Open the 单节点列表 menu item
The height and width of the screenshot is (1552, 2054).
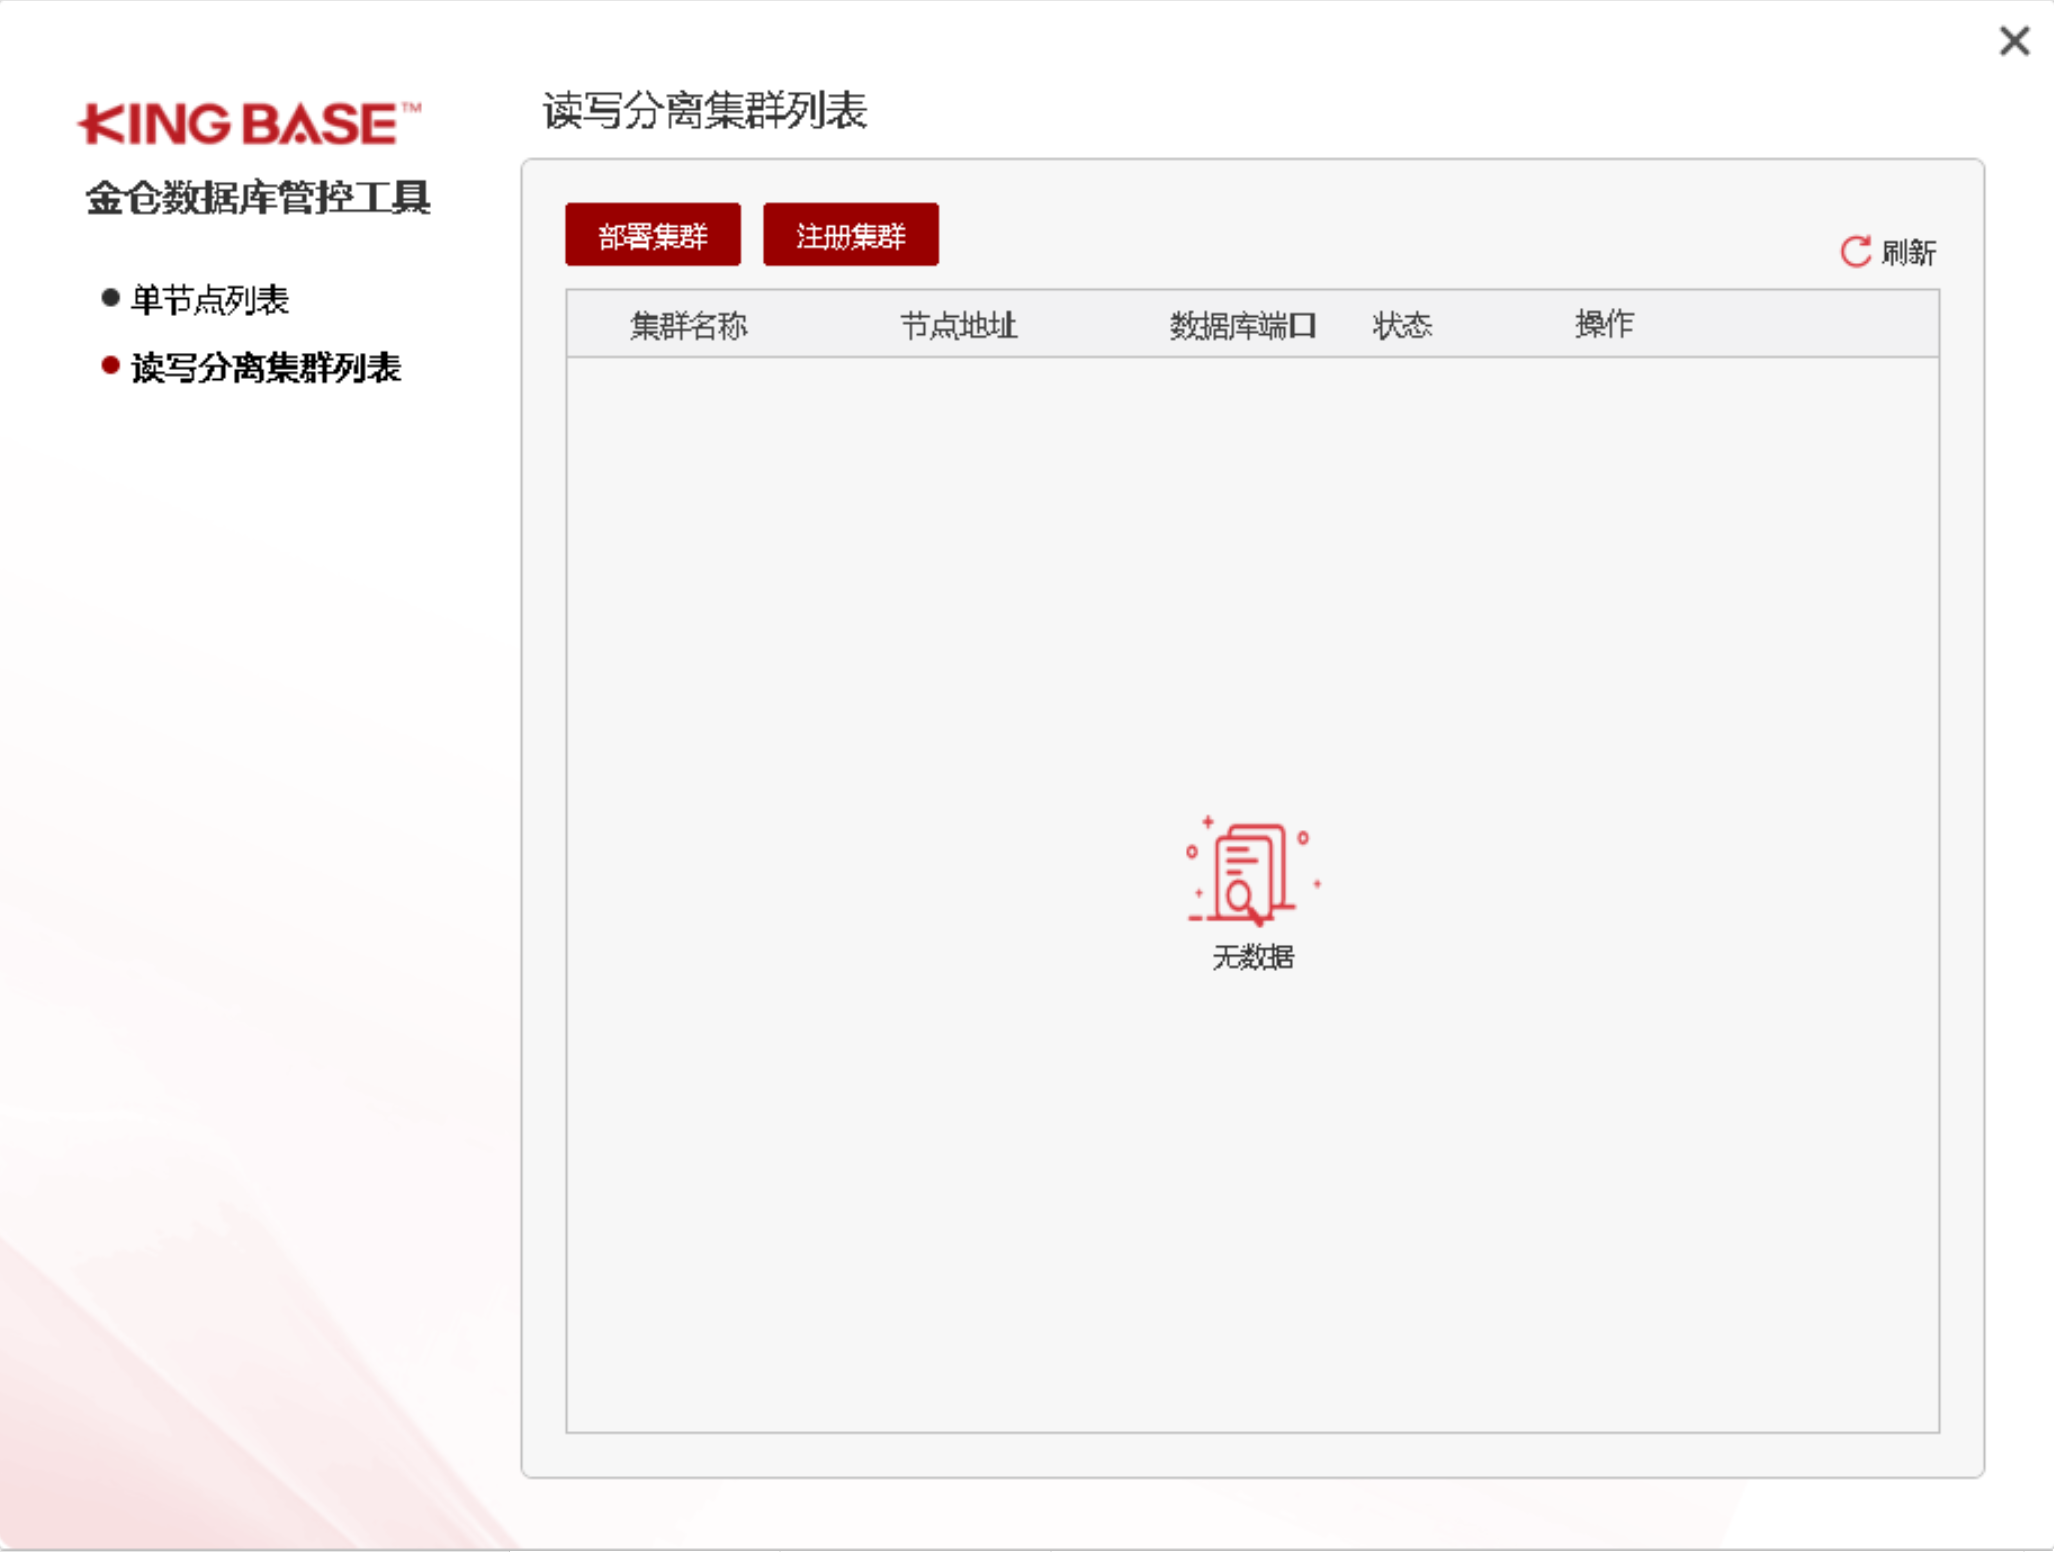tap(210, 299)
